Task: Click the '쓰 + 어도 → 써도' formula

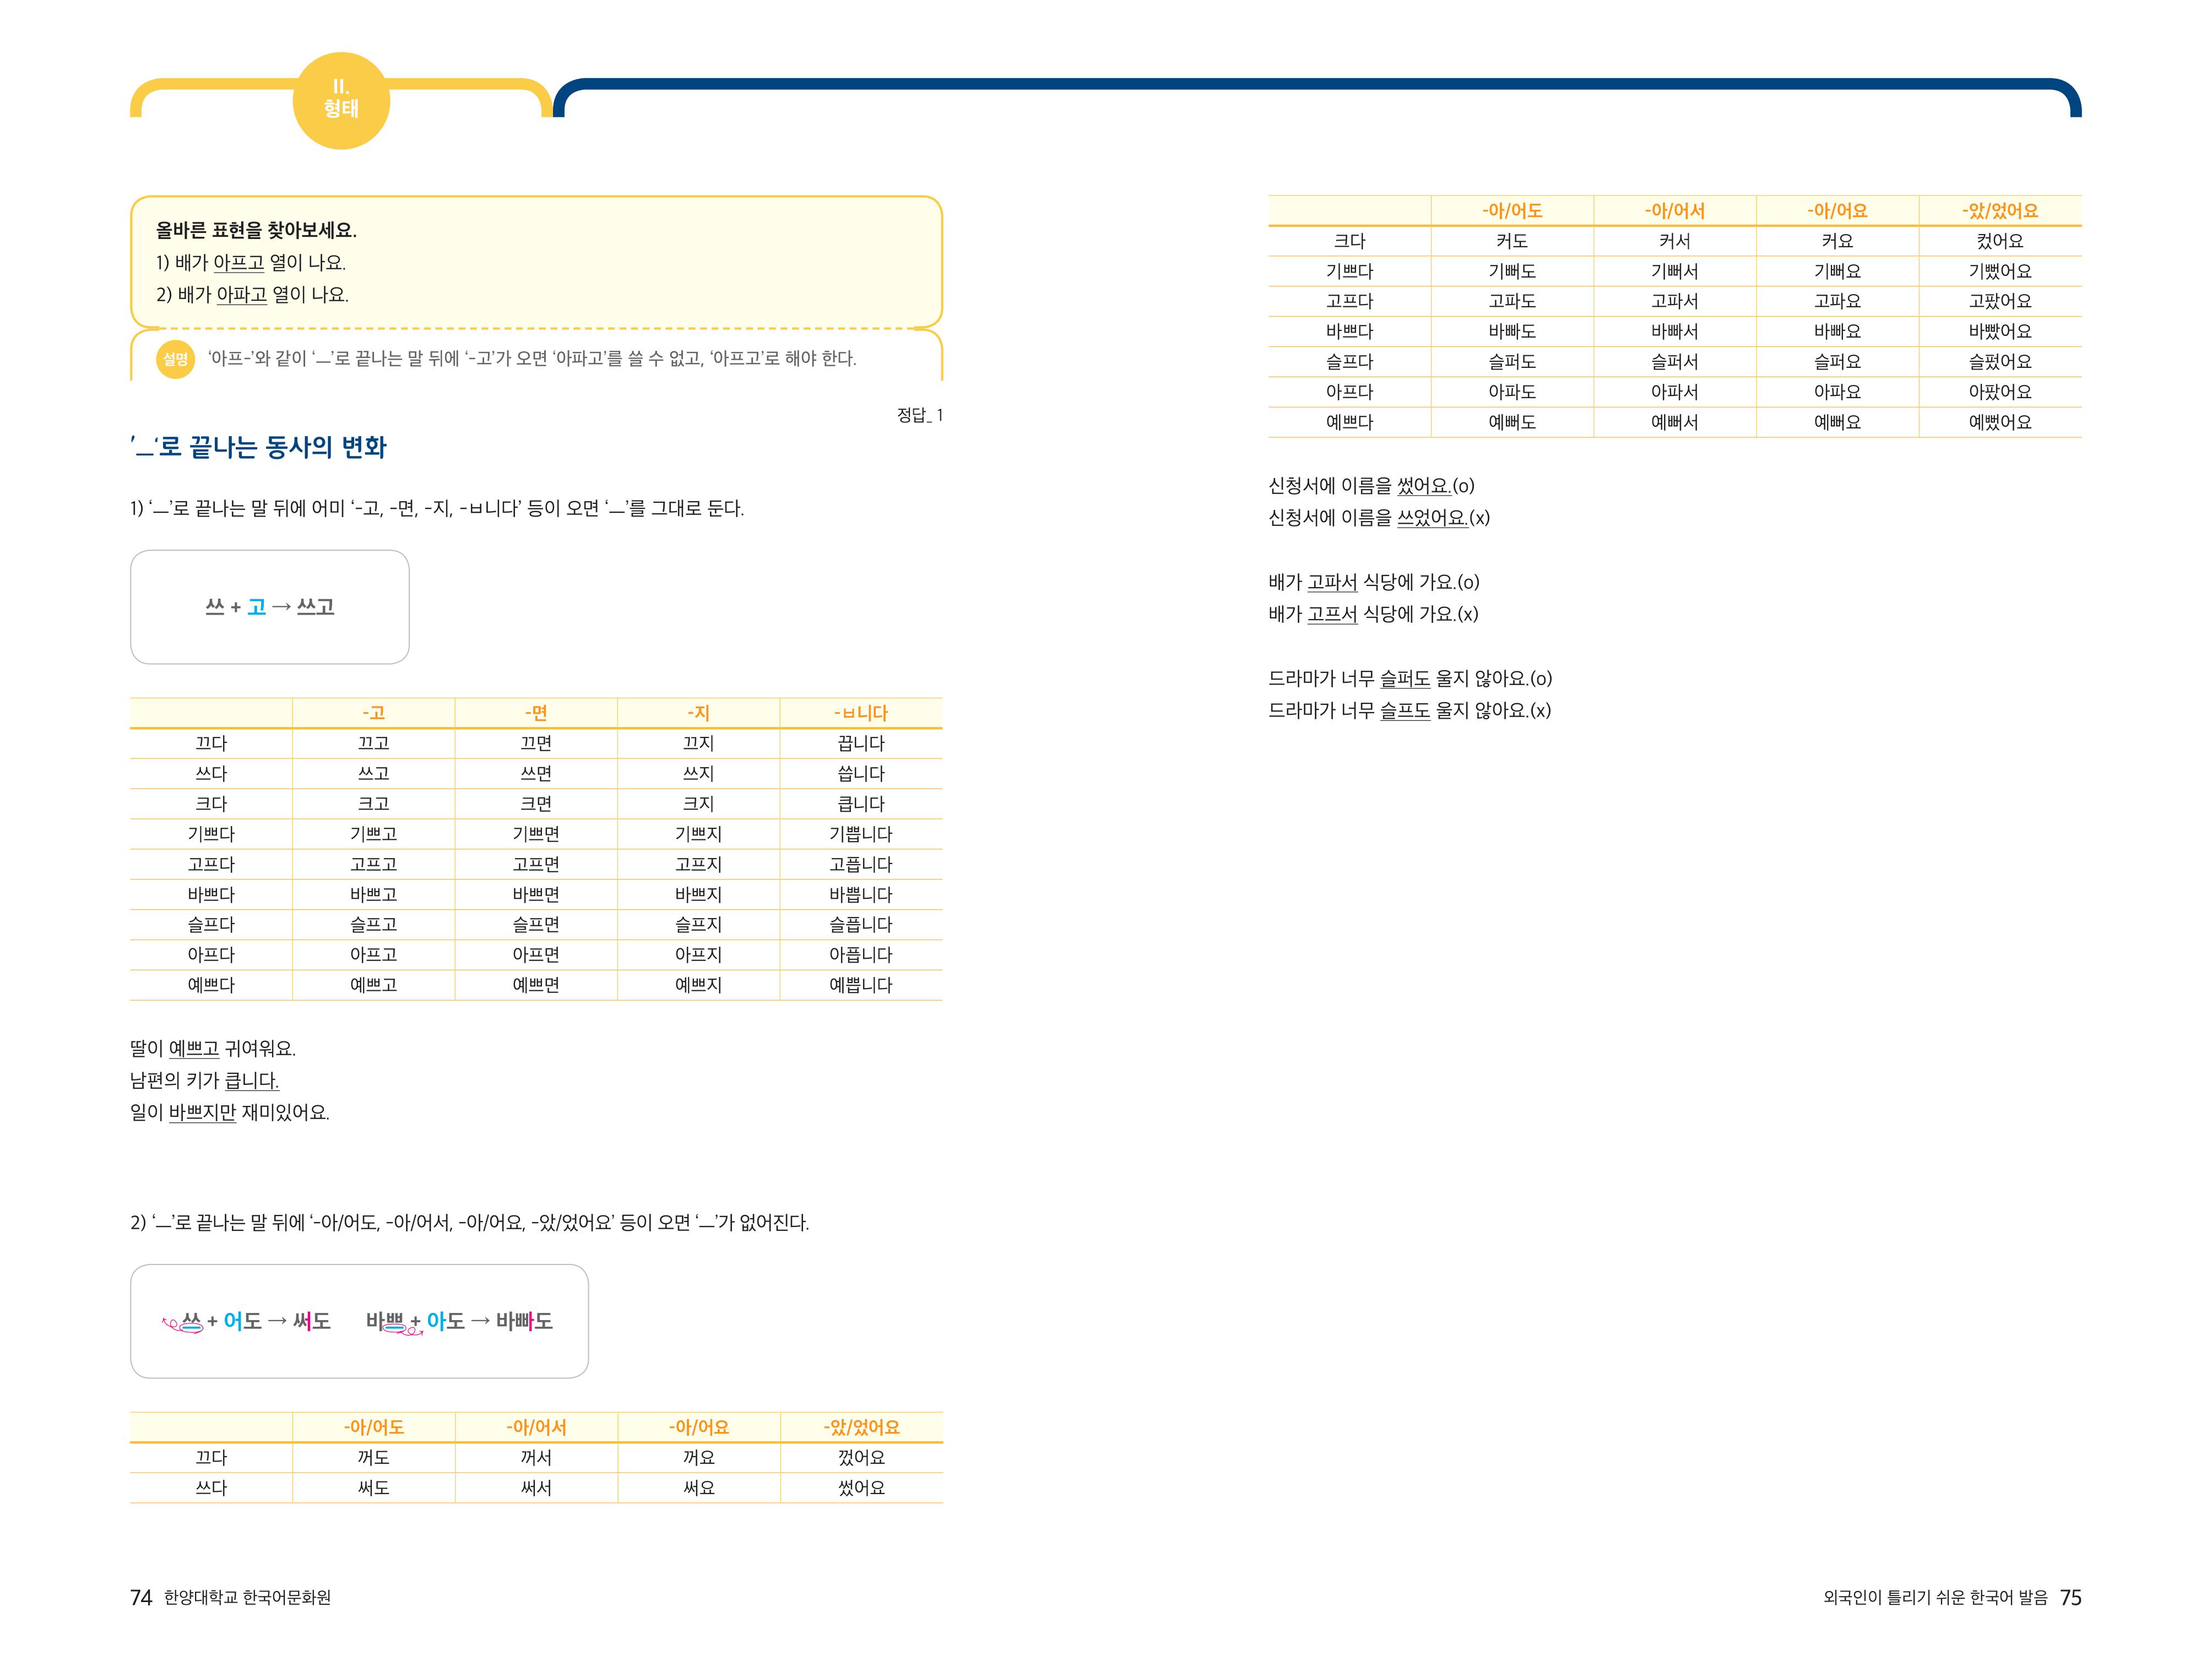Action: 247,1321
